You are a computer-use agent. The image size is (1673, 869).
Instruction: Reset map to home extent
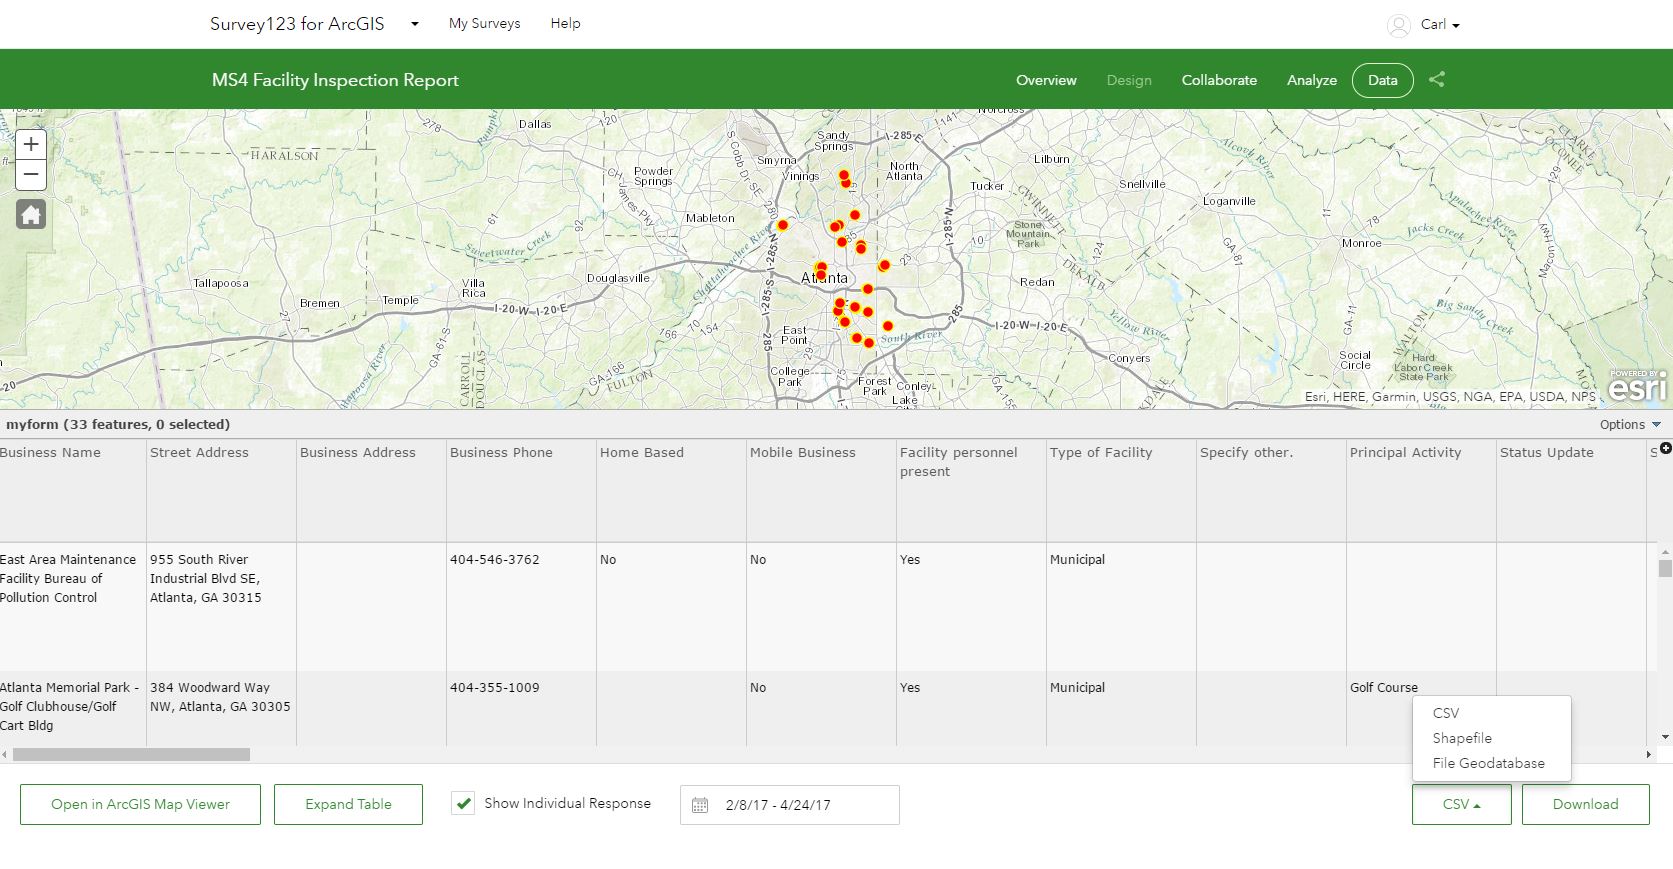click(31, 214)
